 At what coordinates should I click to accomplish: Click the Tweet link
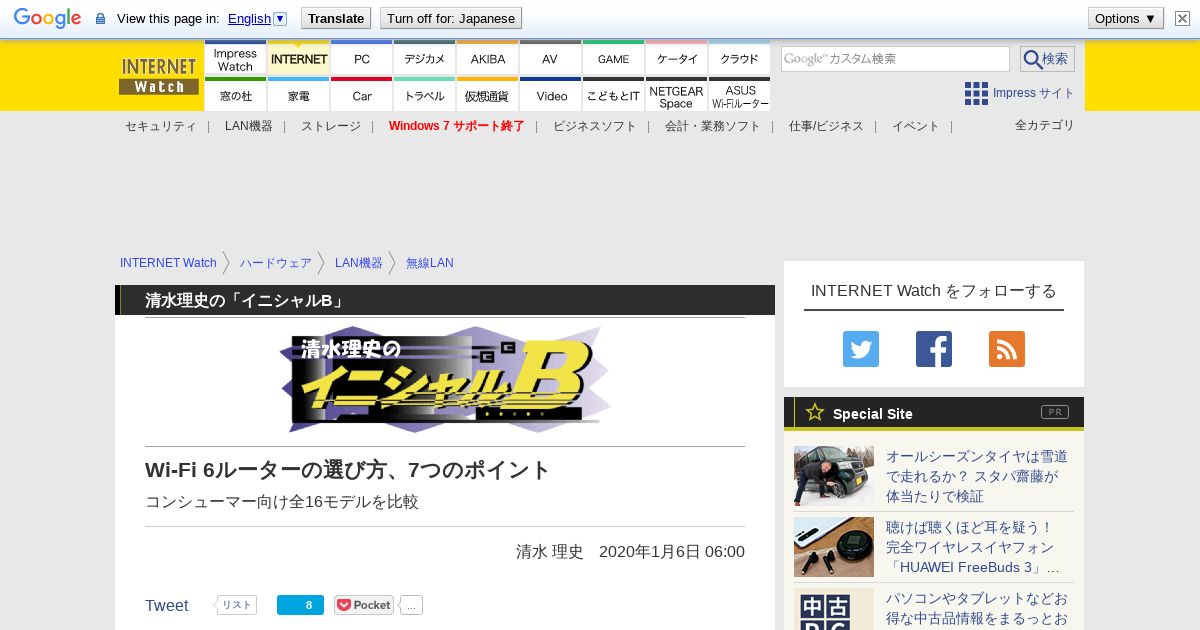pyautogui.click(x=167, y=605)
